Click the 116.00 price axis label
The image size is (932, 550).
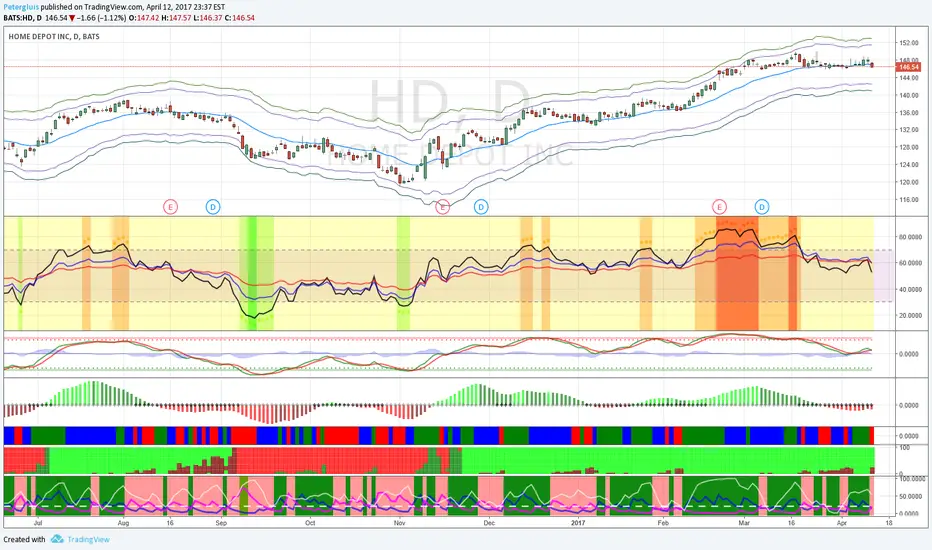point(909,200)
